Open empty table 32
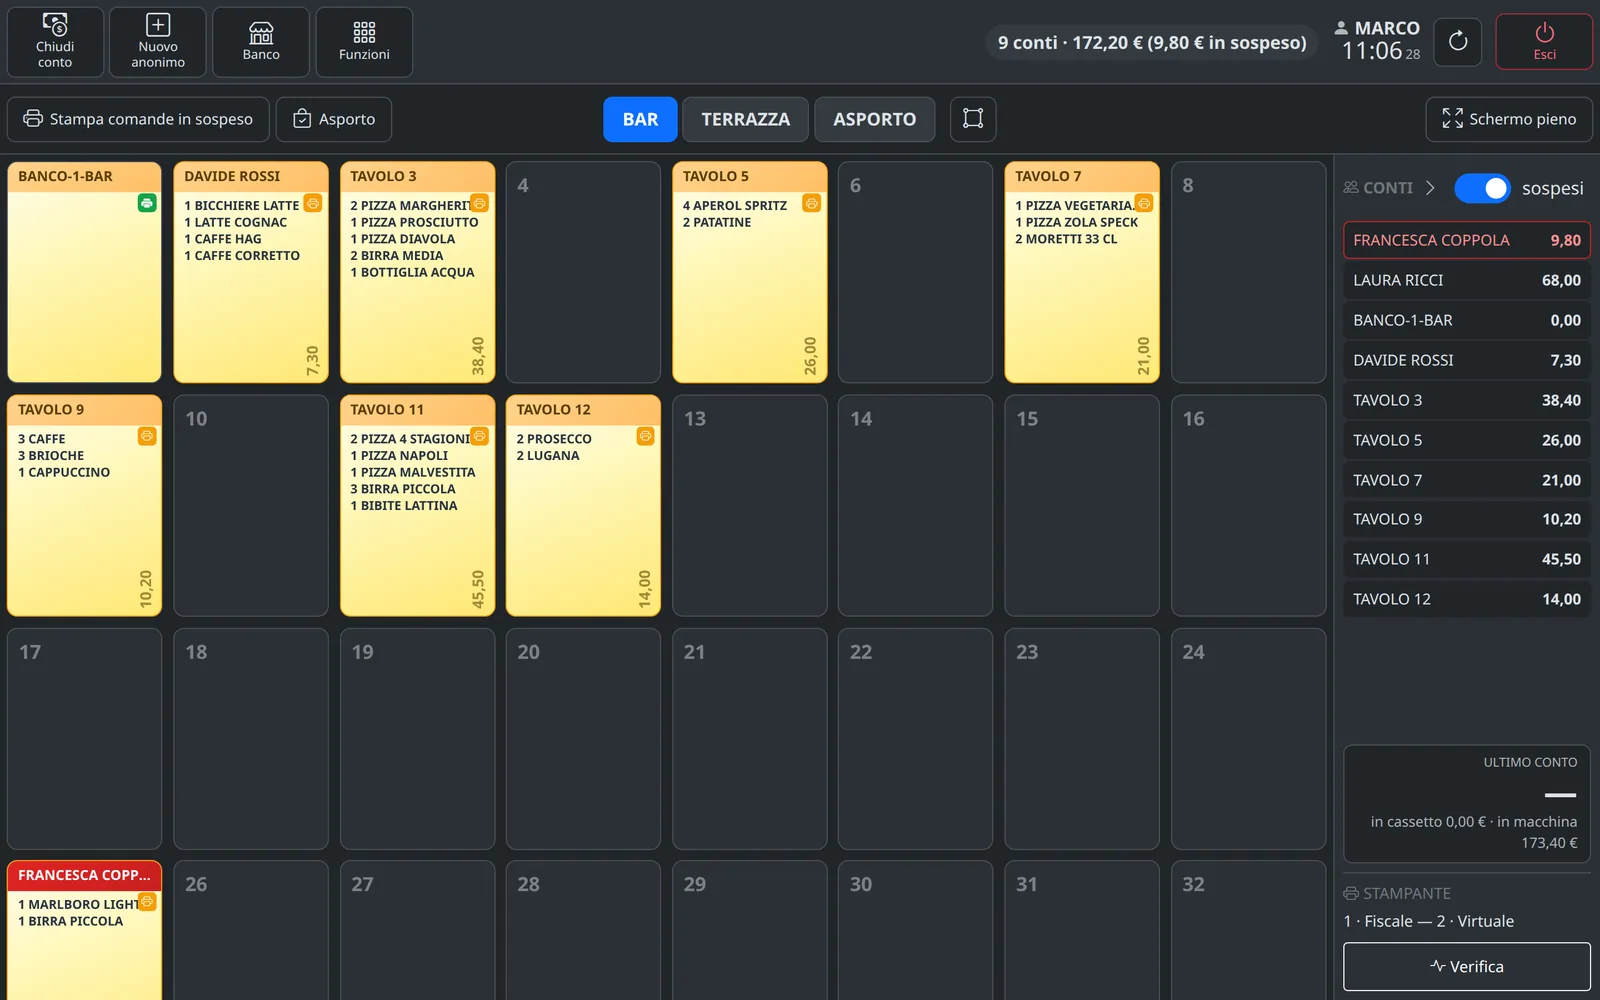 point(1248,930)
